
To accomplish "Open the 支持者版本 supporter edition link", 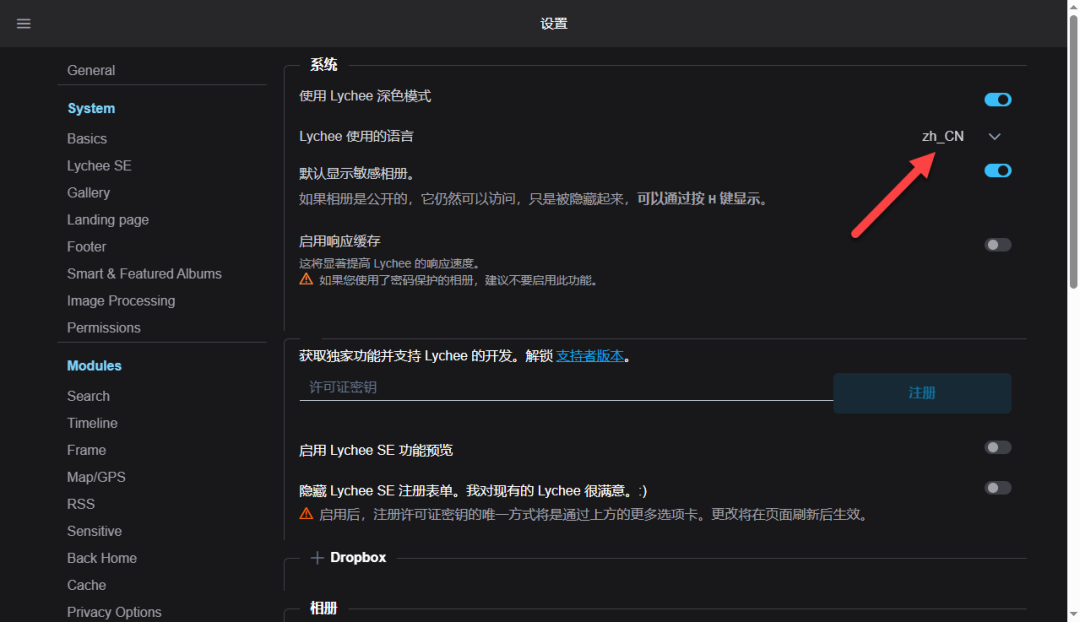I will (x=590, y=356).
